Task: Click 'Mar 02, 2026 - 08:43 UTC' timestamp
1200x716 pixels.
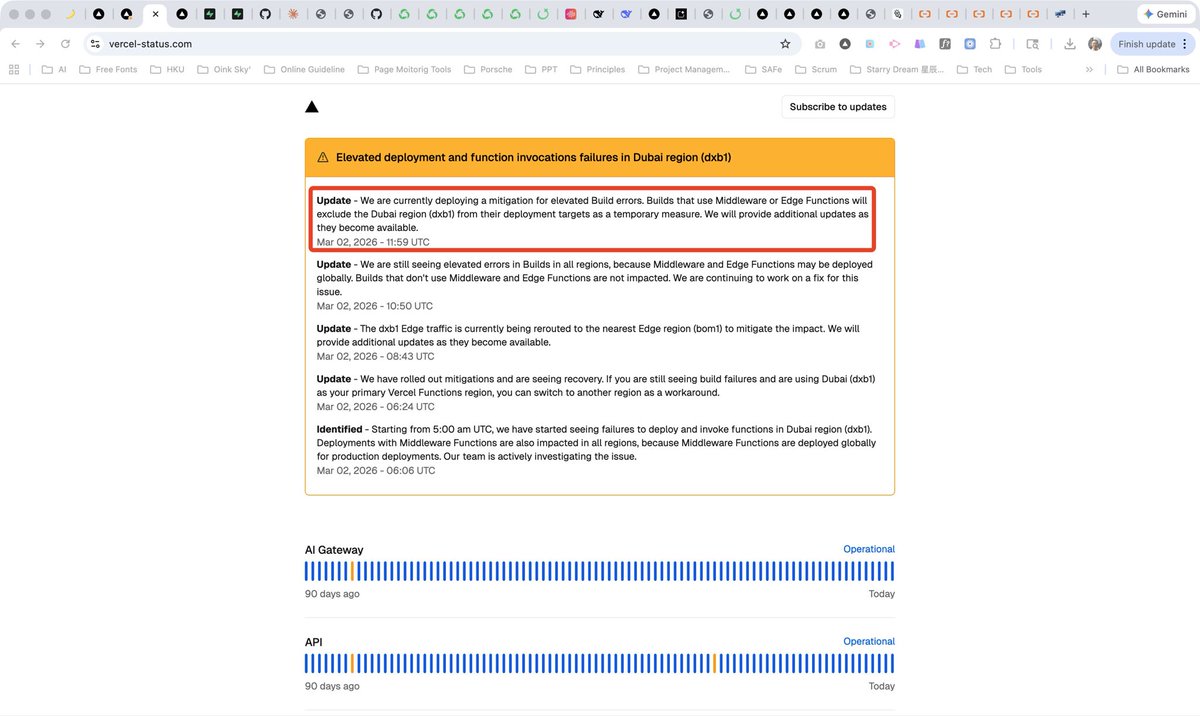Action: coord(375,356)
